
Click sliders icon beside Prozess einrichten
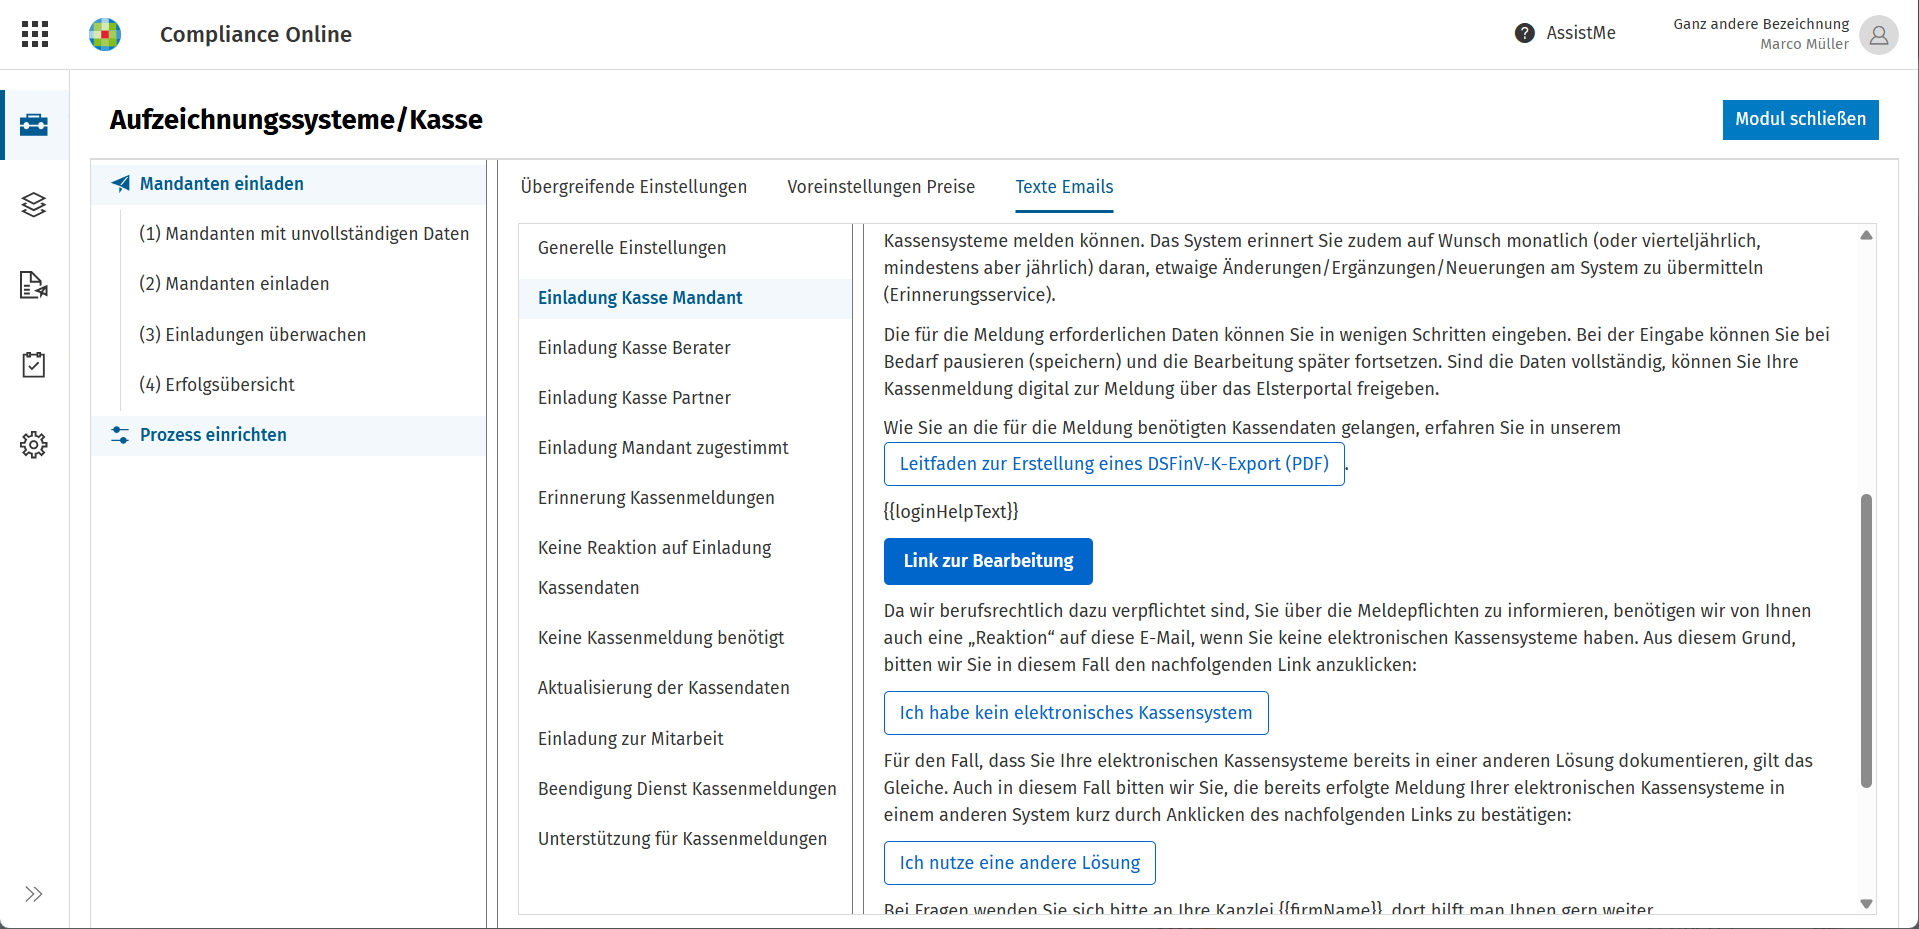[120, 435]
